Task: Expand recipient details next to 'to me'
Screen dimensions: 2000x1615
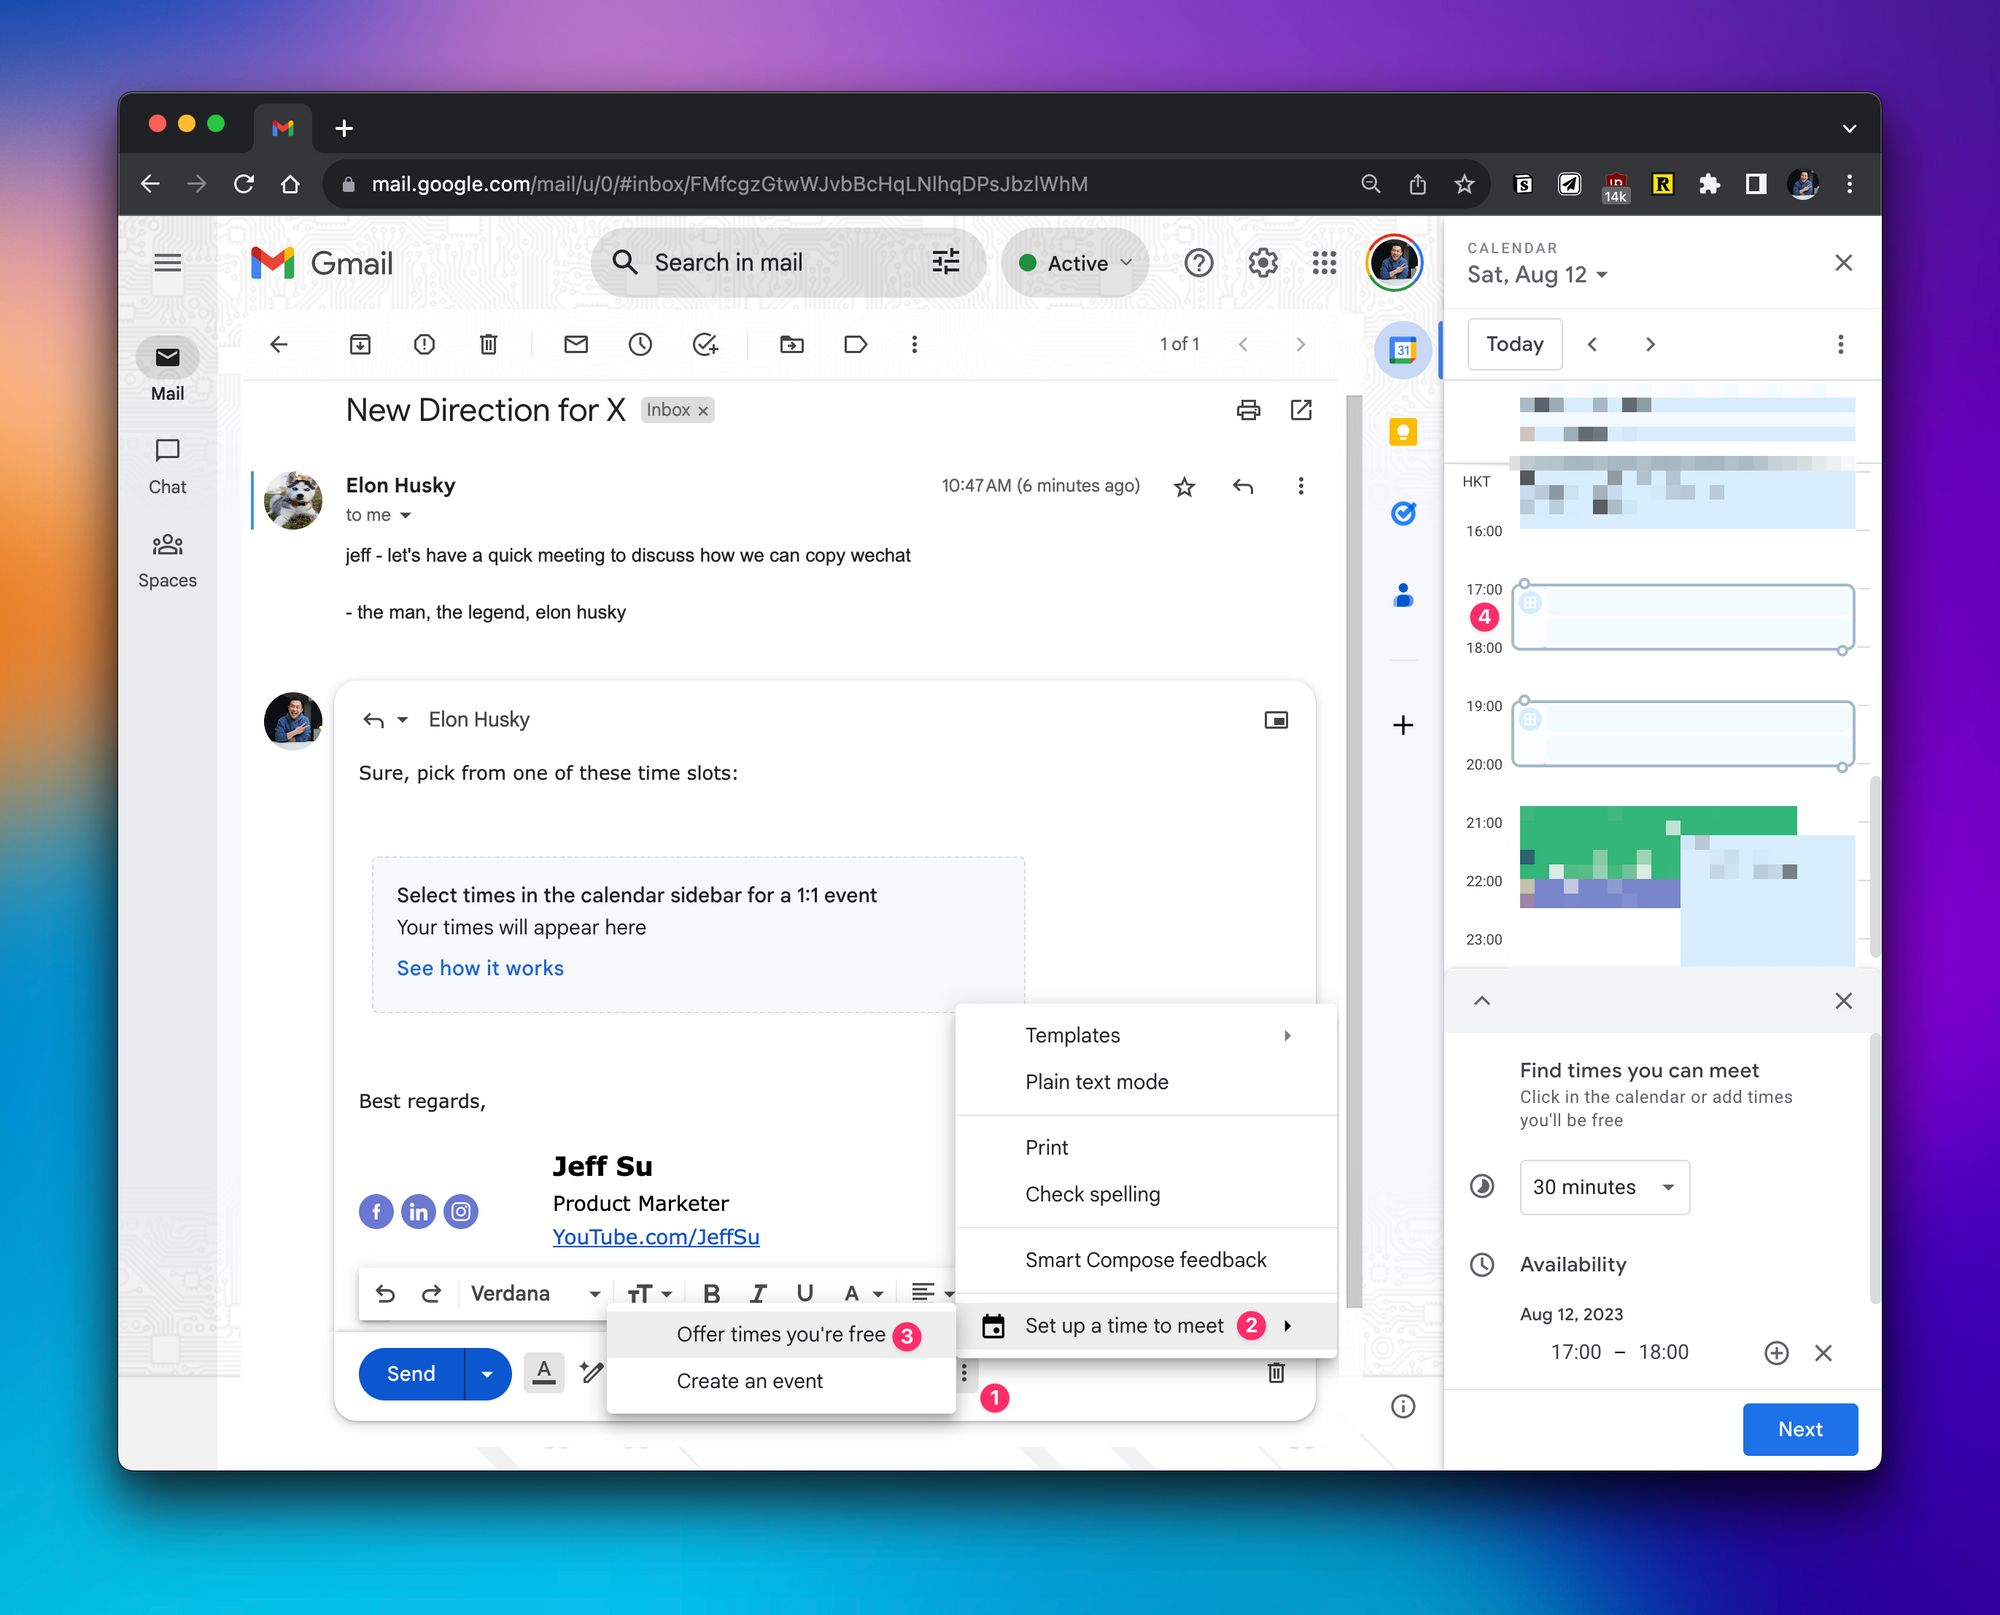Action: pos(405,516)
